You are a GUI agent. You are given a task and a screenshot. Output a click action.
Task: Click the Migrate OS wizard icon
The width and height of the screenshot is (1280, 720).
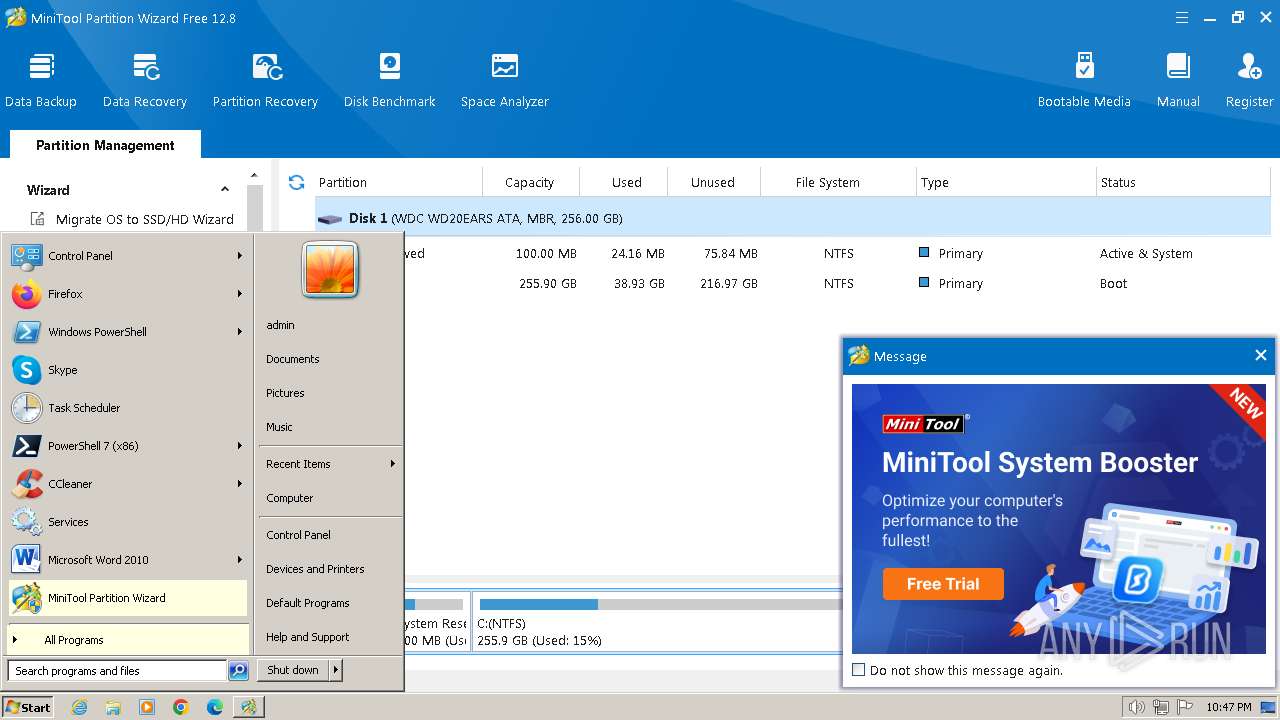(38, 219)
